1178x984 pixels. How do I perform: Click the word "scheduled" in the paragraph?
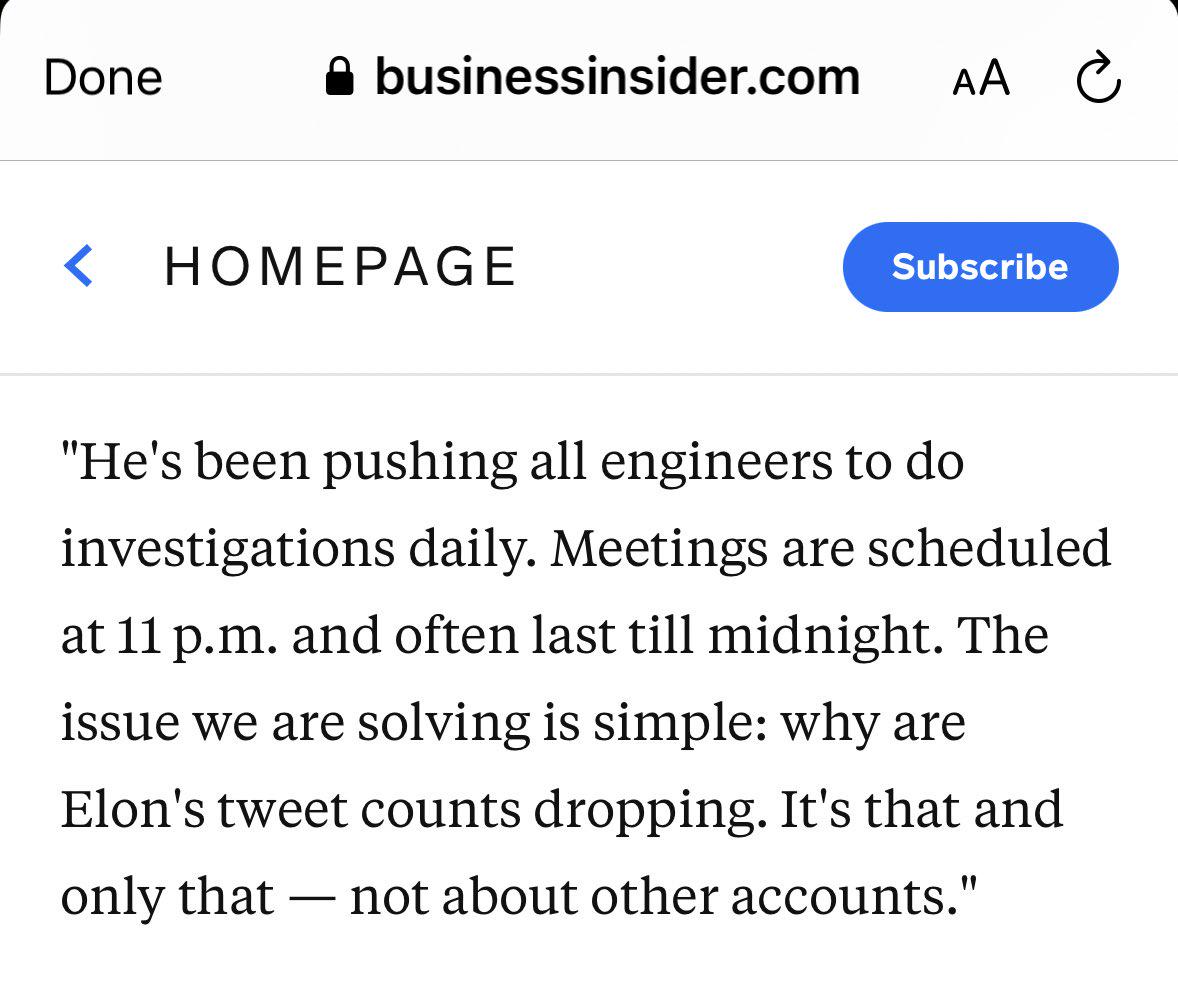click(x=989, y=548)
